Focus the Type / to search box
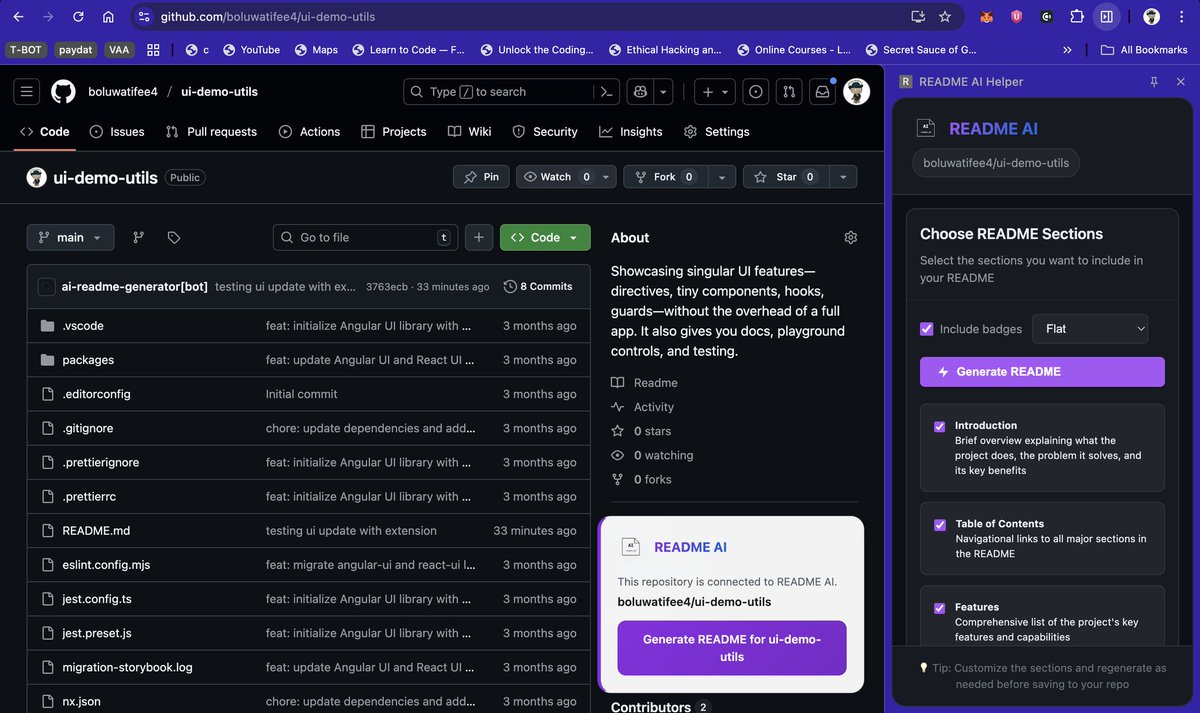The width and height of the screenshot is (1200, 713). tap(498, 91)
